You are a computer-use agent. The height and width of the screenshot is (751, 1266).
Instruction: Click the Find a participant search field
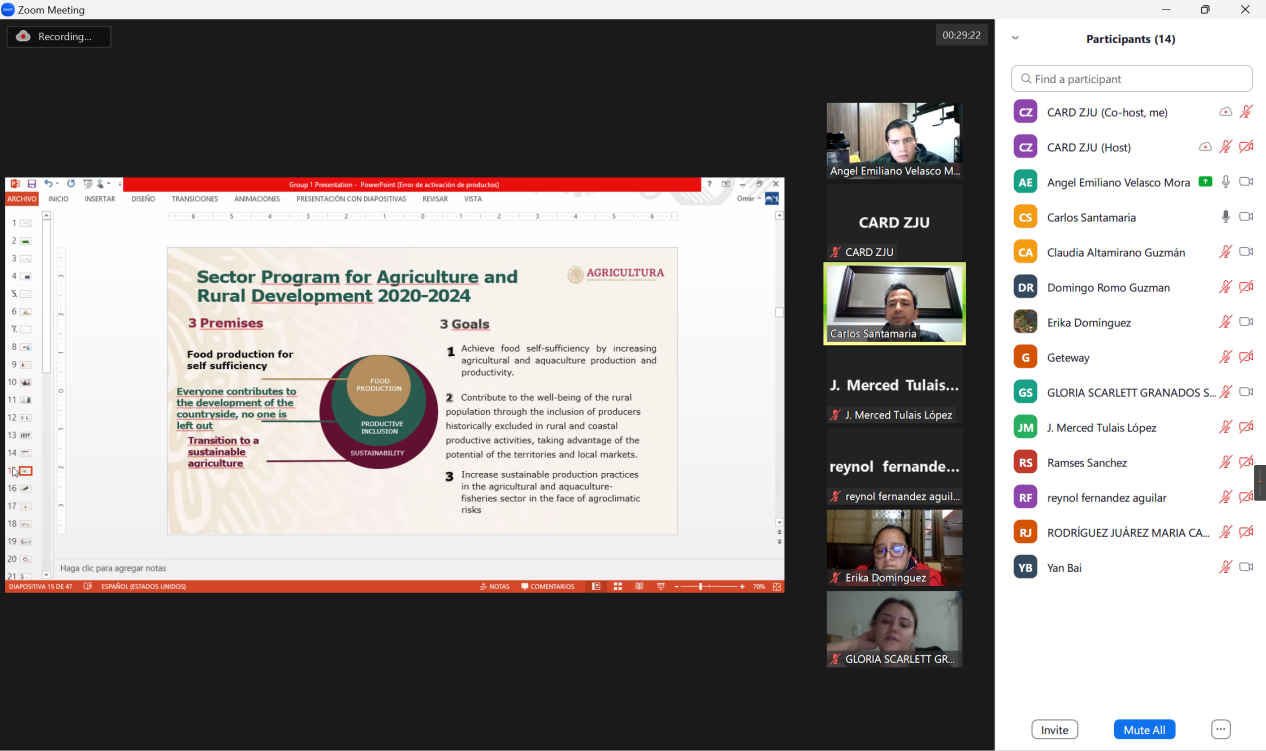1131,79
